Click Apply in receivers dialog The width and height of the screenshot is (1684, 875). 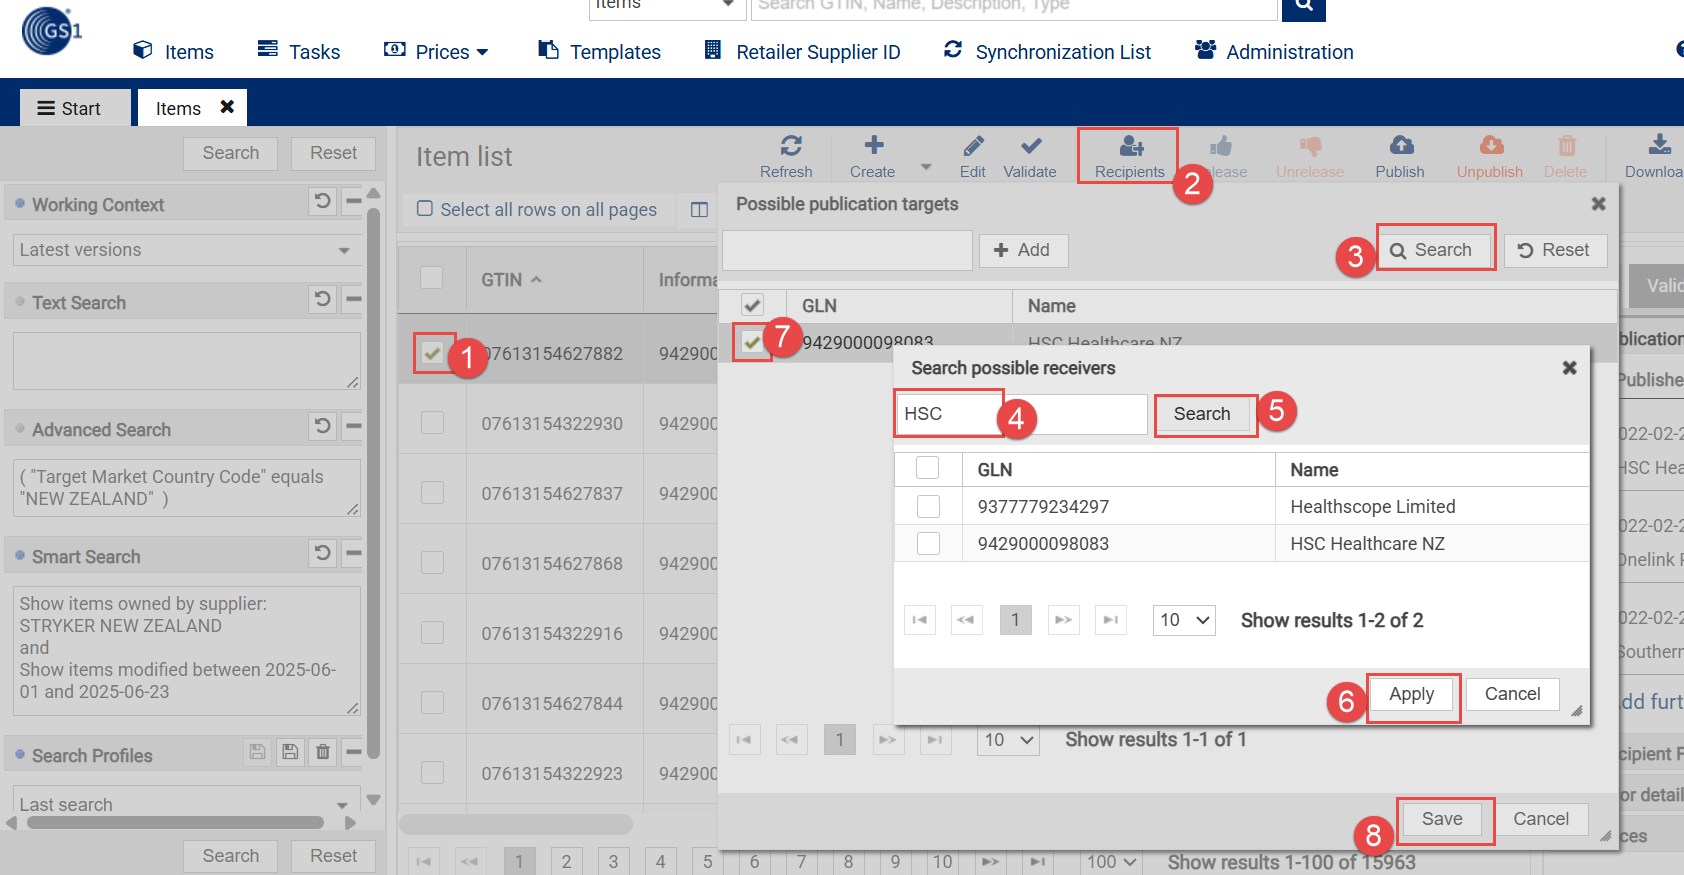pos(1411,694)
